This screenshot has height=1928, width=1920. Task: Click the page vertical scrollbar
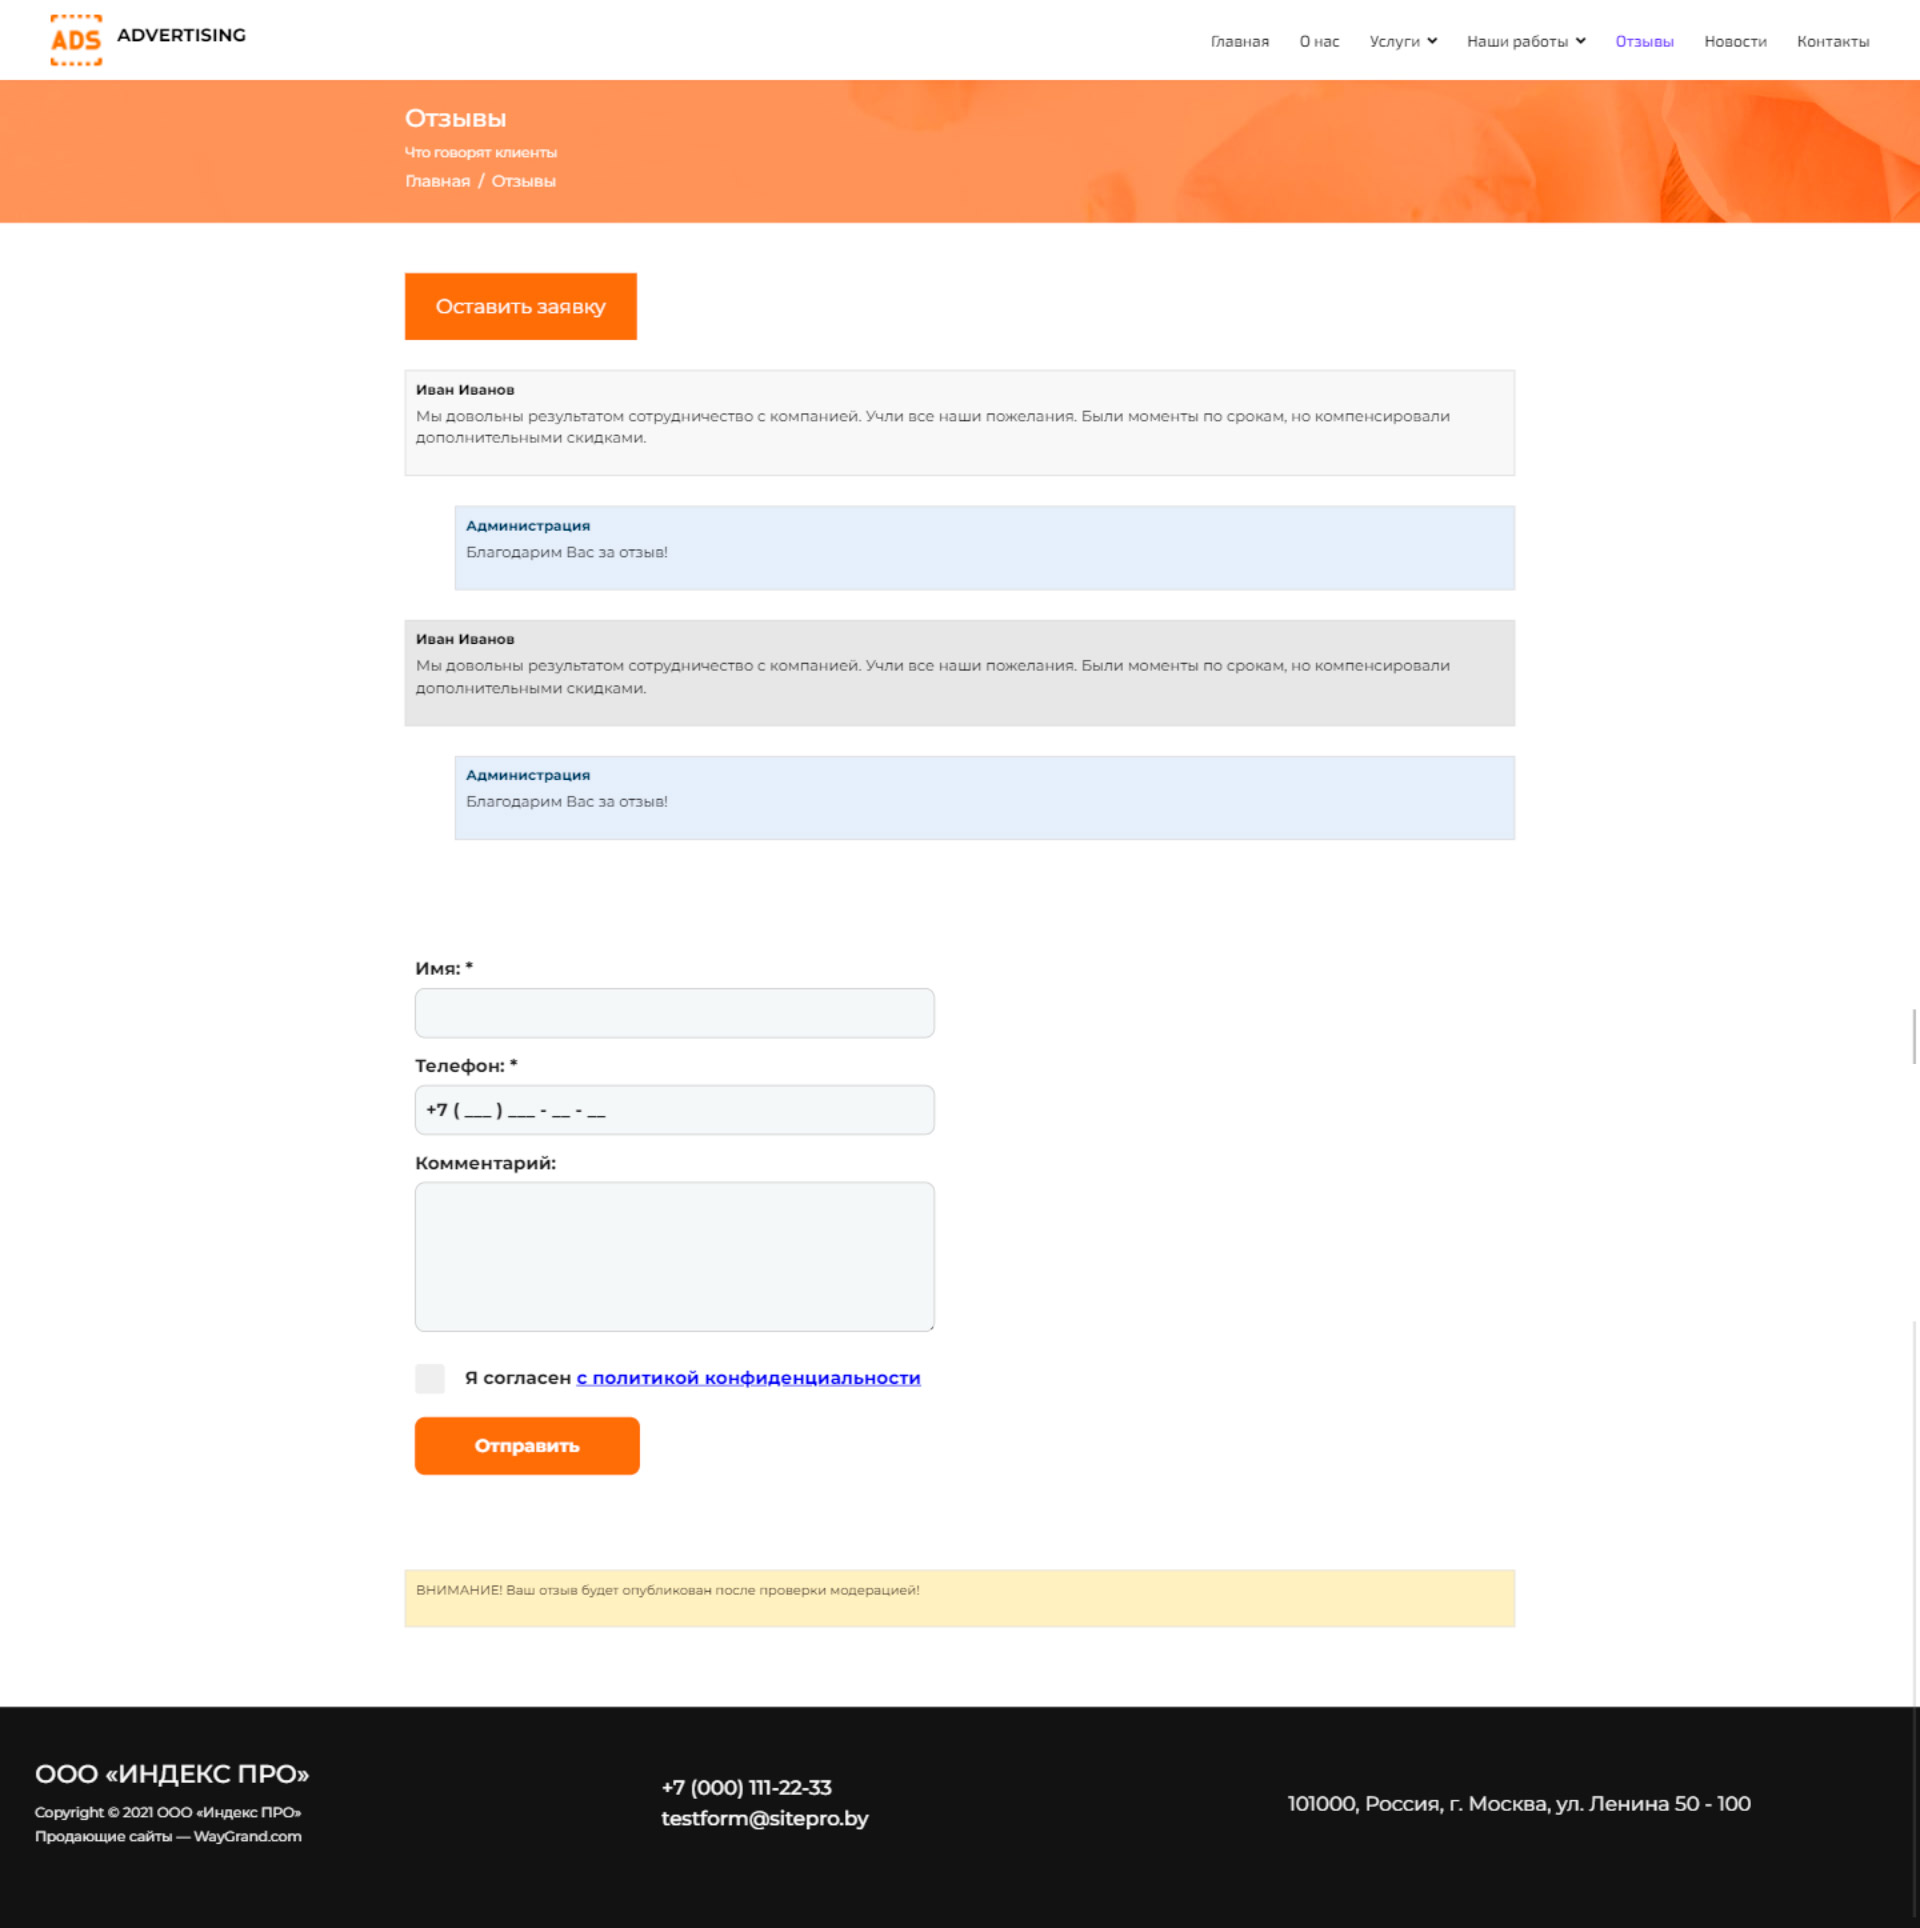[x=1914, y=1036]
